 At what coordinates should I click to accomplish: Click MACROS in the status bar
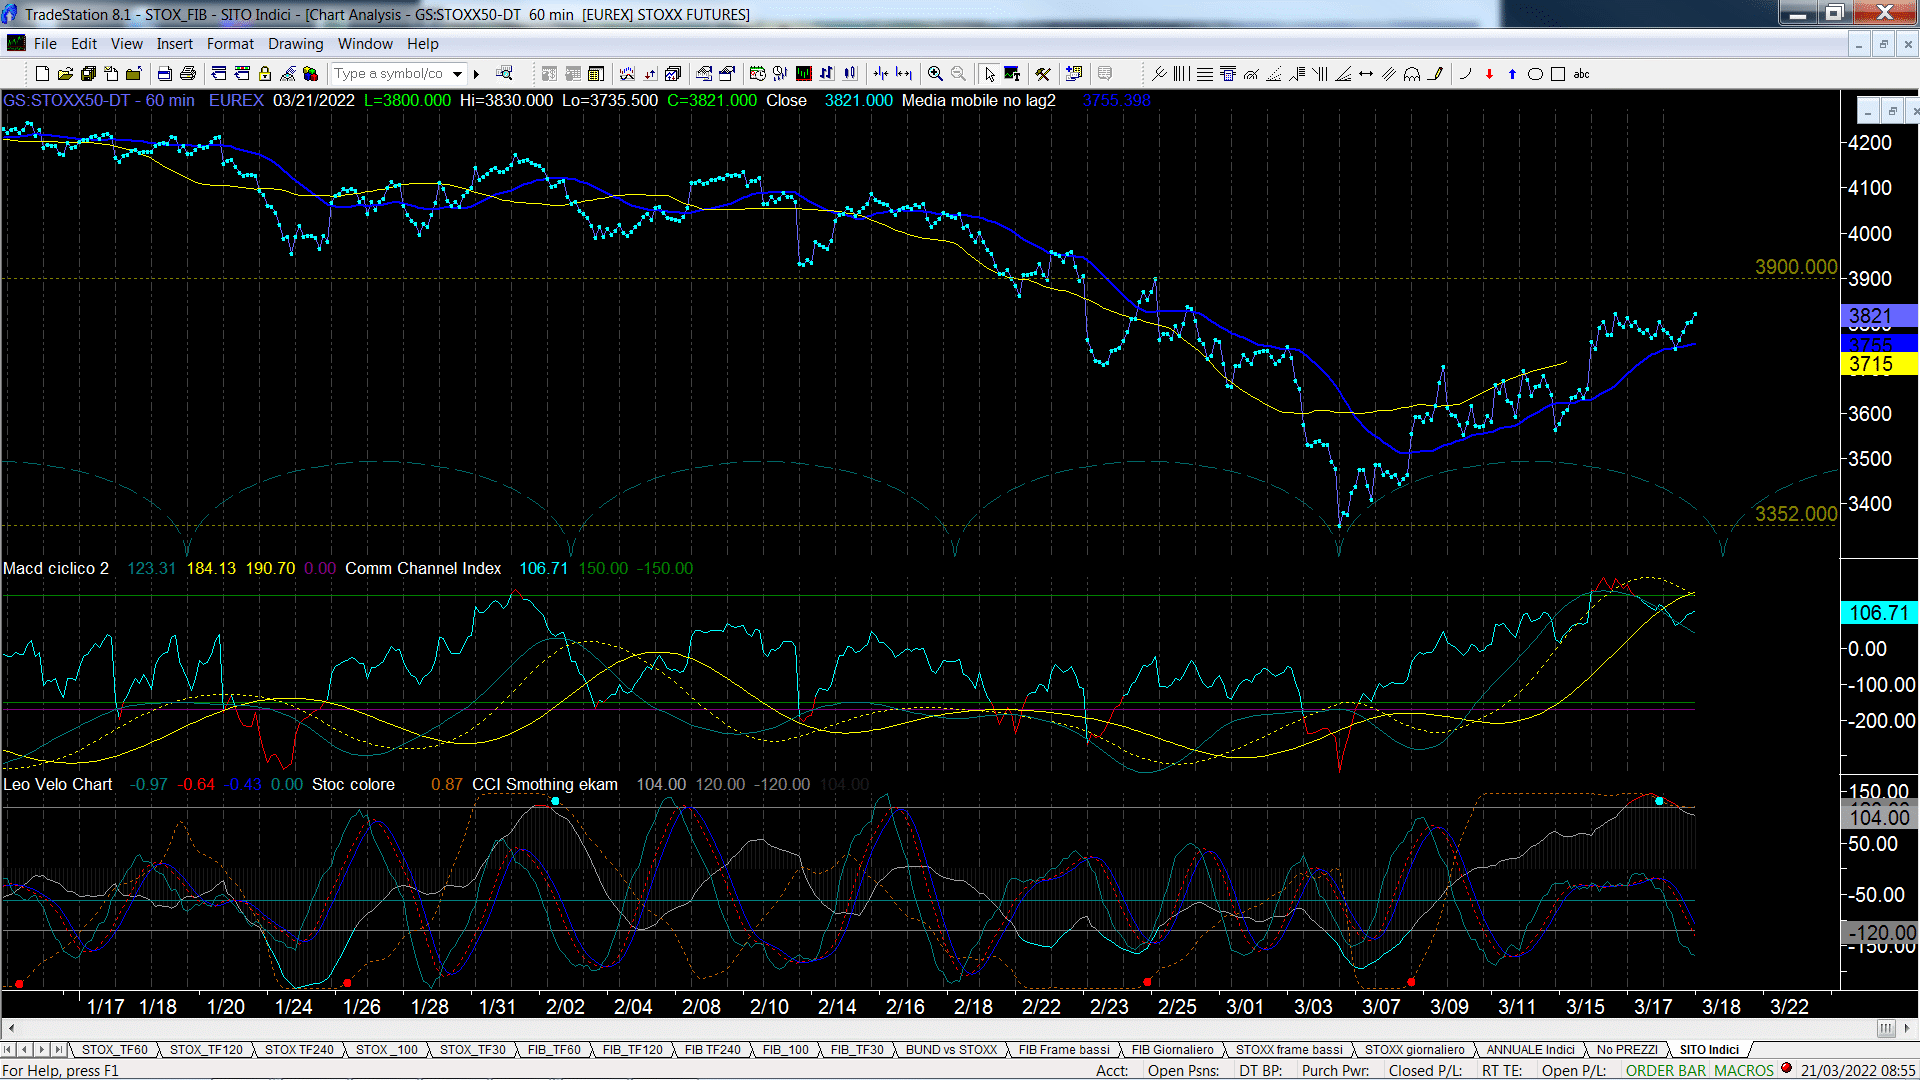(x=1744, y=1070)
